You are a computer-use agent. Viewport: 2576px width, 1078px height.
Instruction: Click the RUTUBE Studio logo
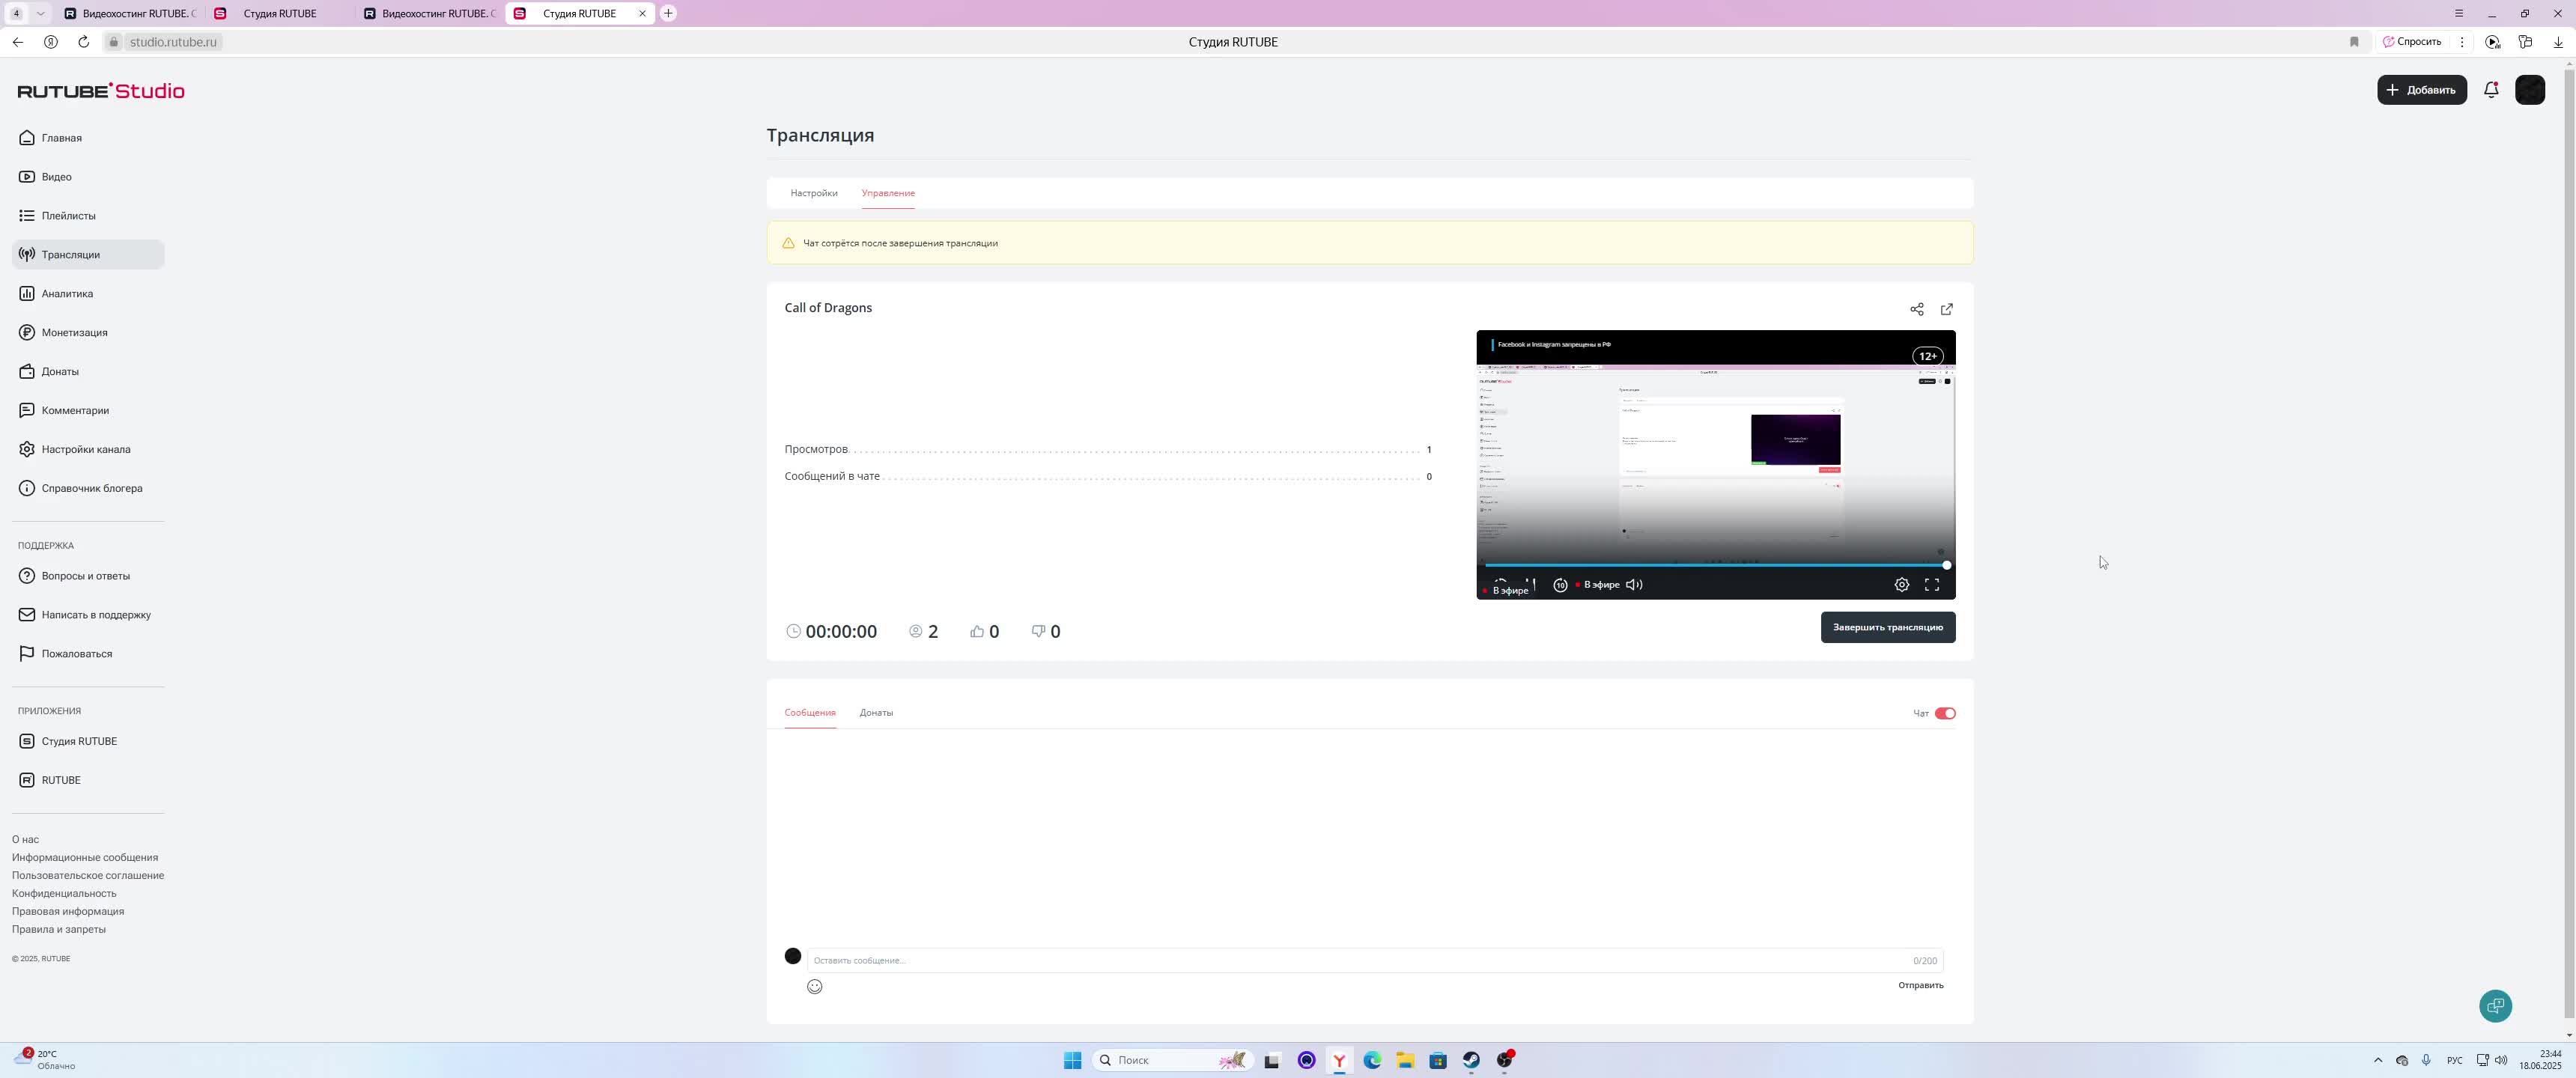[101, 91]
